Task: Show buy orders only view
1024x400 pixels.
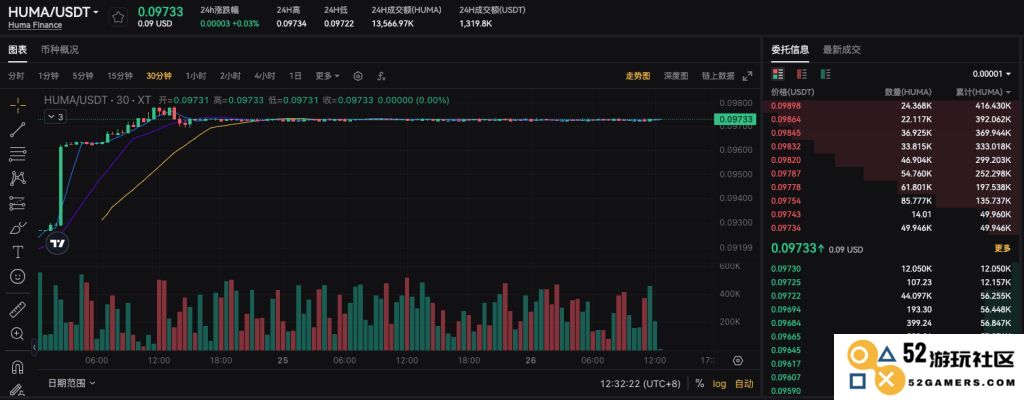Action: point(825,74)
